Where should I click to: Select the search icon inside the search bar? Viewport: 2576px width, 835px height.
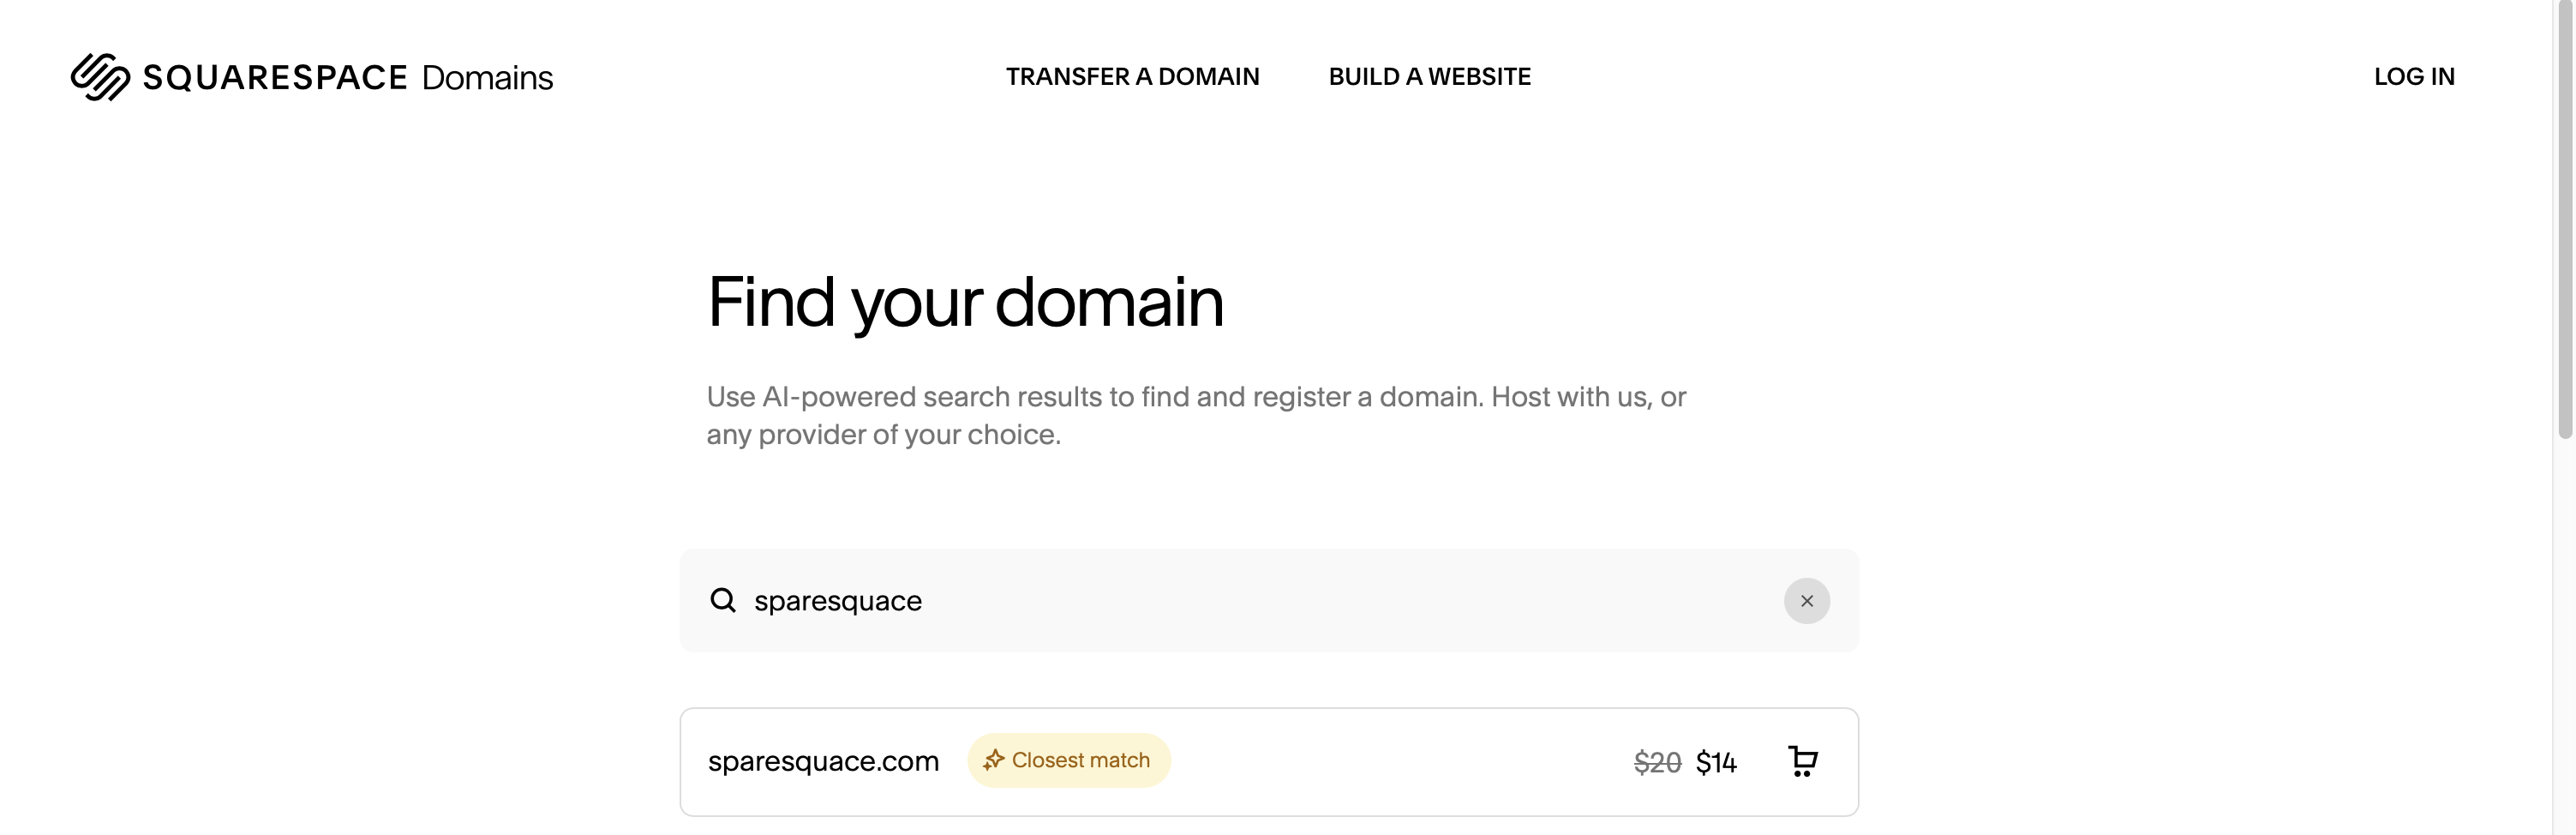click(722, 599)
